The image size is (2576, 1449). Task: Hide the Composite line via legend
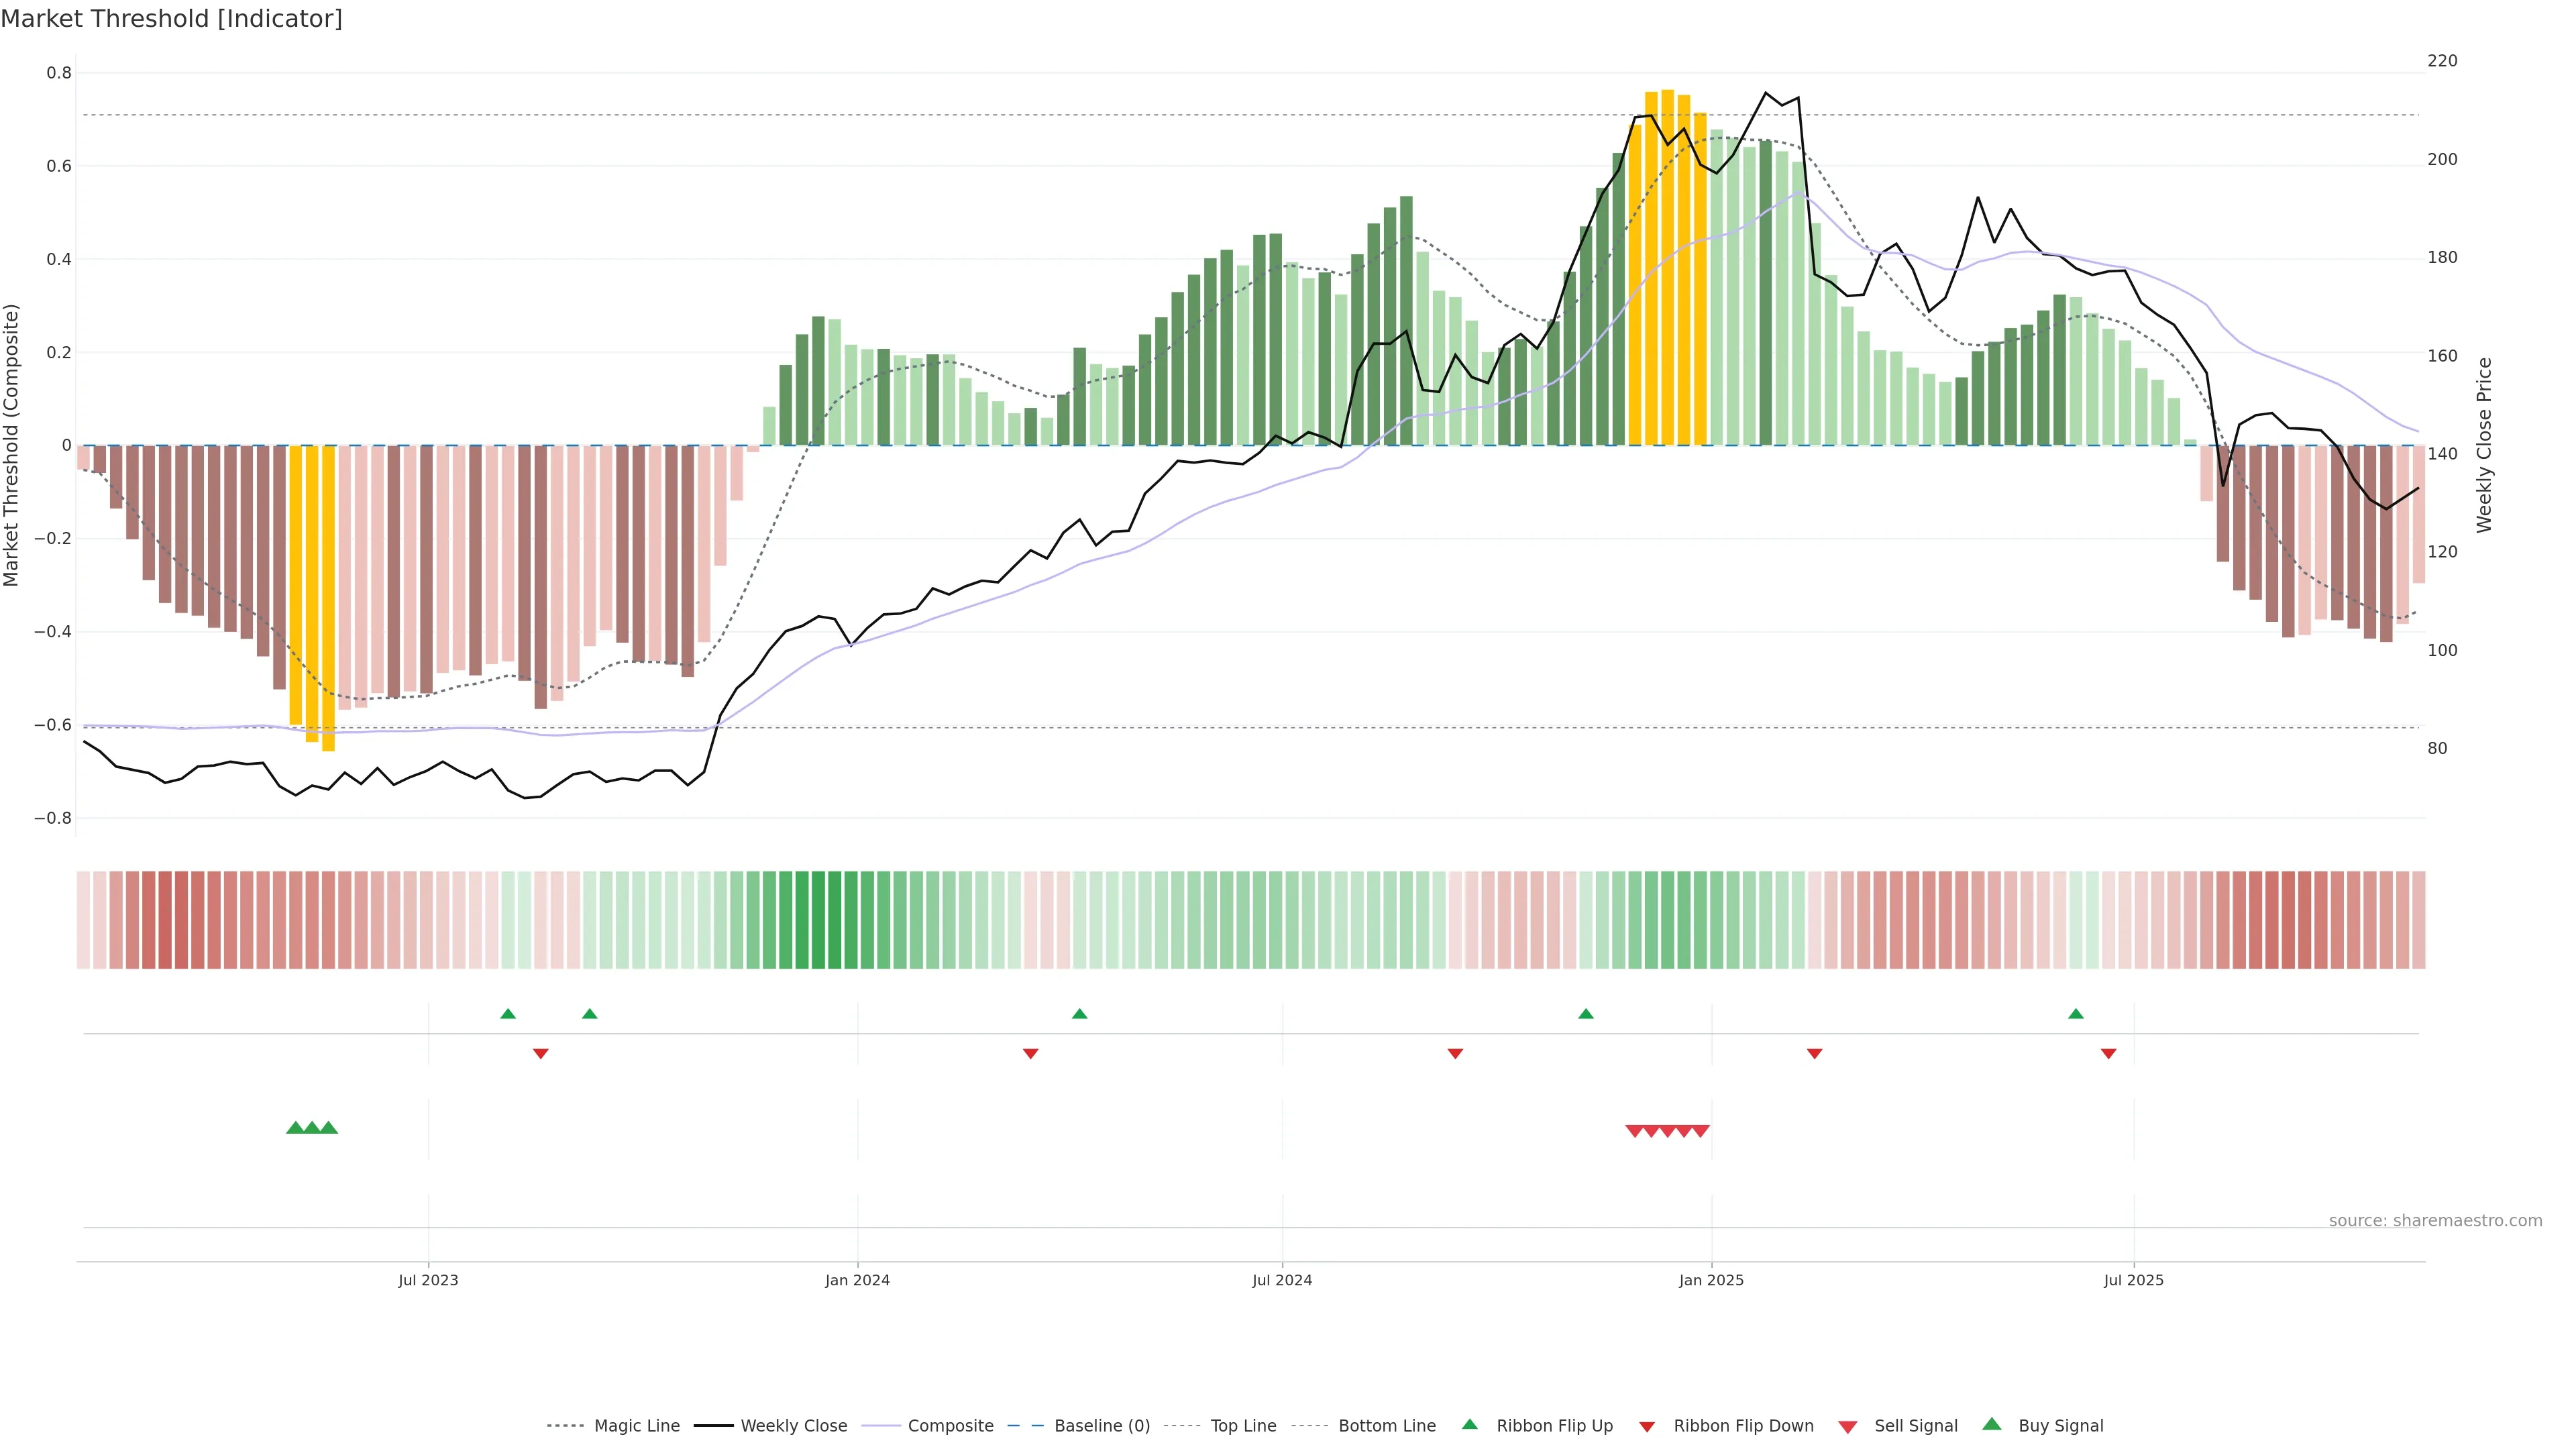[x=950, y=1426]
